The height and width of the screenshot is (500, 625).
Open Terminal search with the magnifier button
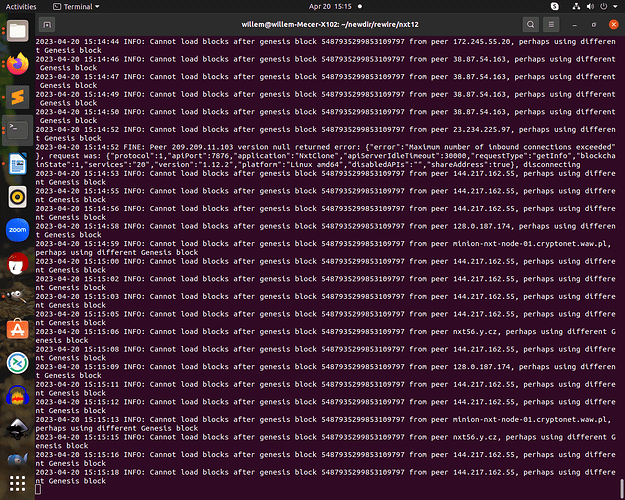click(531, 25)
